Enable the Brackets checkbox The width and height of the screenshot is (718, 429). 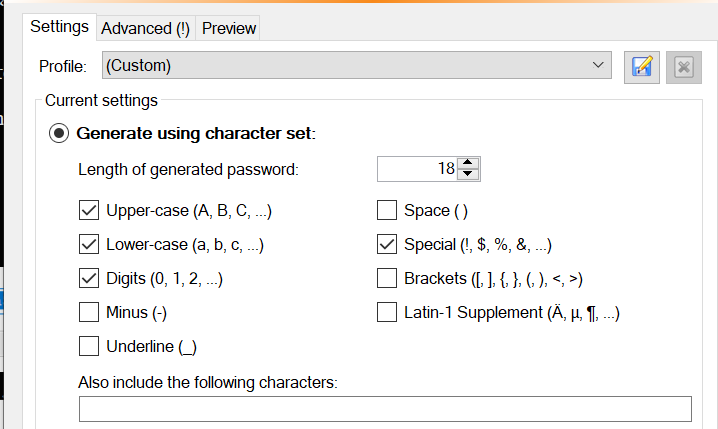pyautogui.click(x=387, y=278)
